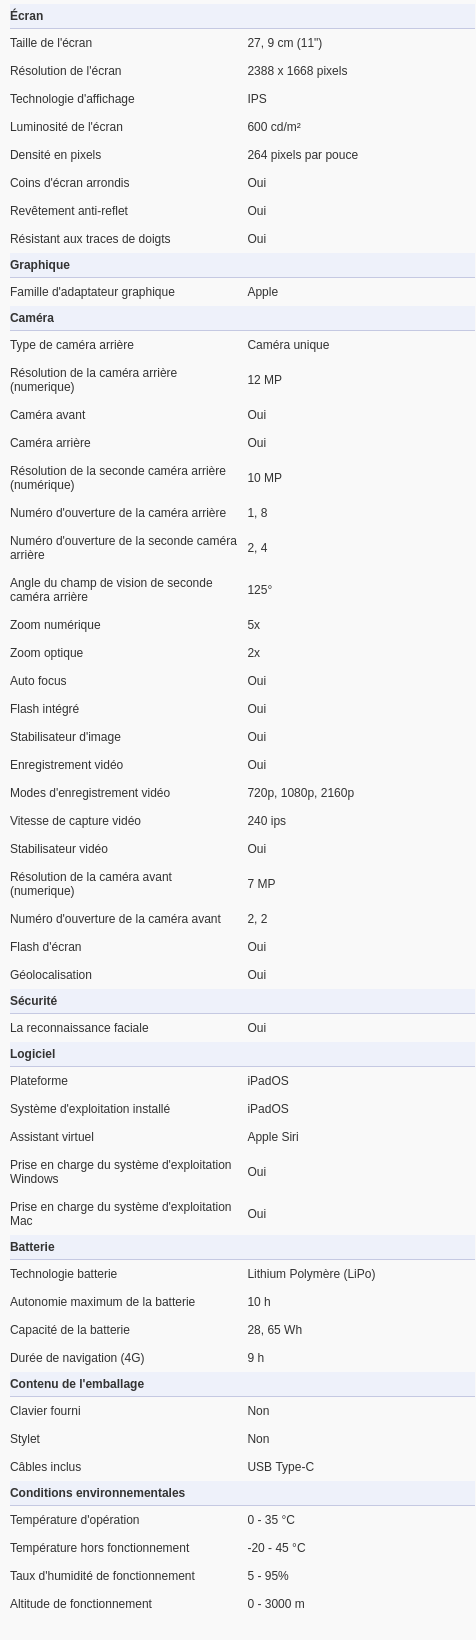Select the Batterie section header

pyautogui.click(x=32, y=1247)
